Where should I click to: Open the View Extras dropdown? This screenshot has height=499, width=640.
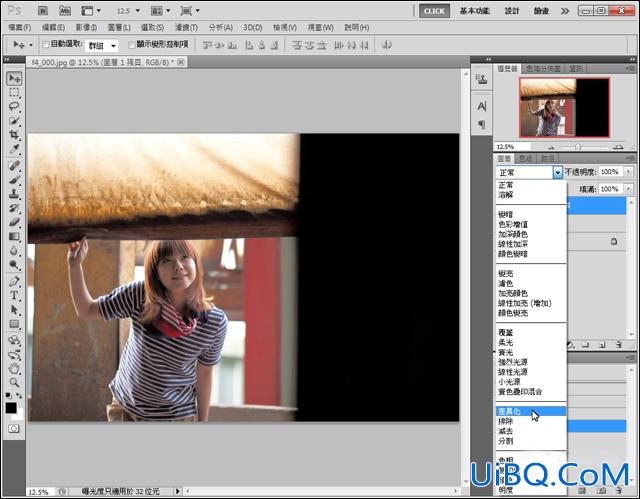click(x=91, y=11)
